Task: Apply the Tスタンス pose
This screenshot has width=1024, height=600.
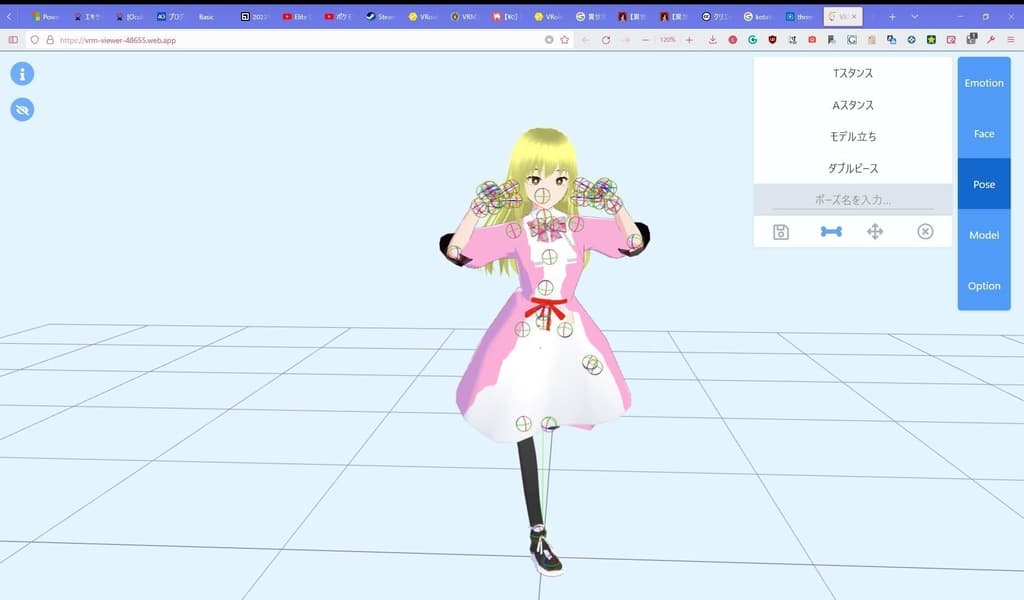Action: point(853,73)
